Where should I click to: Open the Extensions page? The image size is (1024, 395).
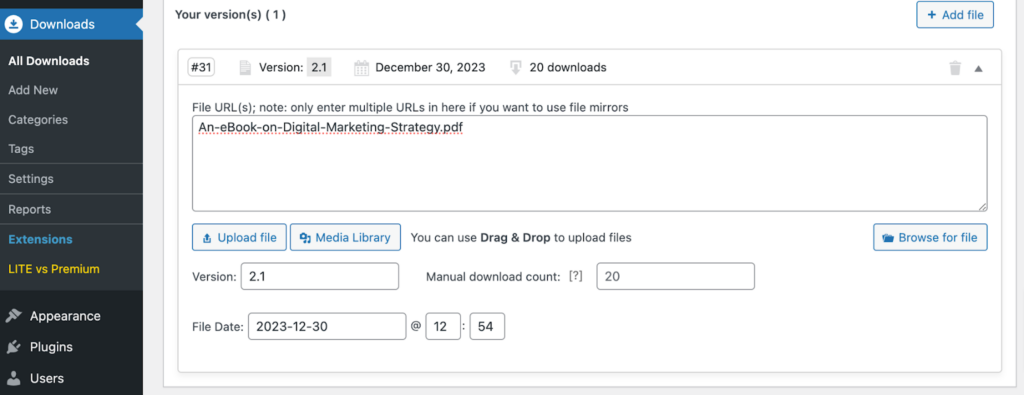(40, 239)
